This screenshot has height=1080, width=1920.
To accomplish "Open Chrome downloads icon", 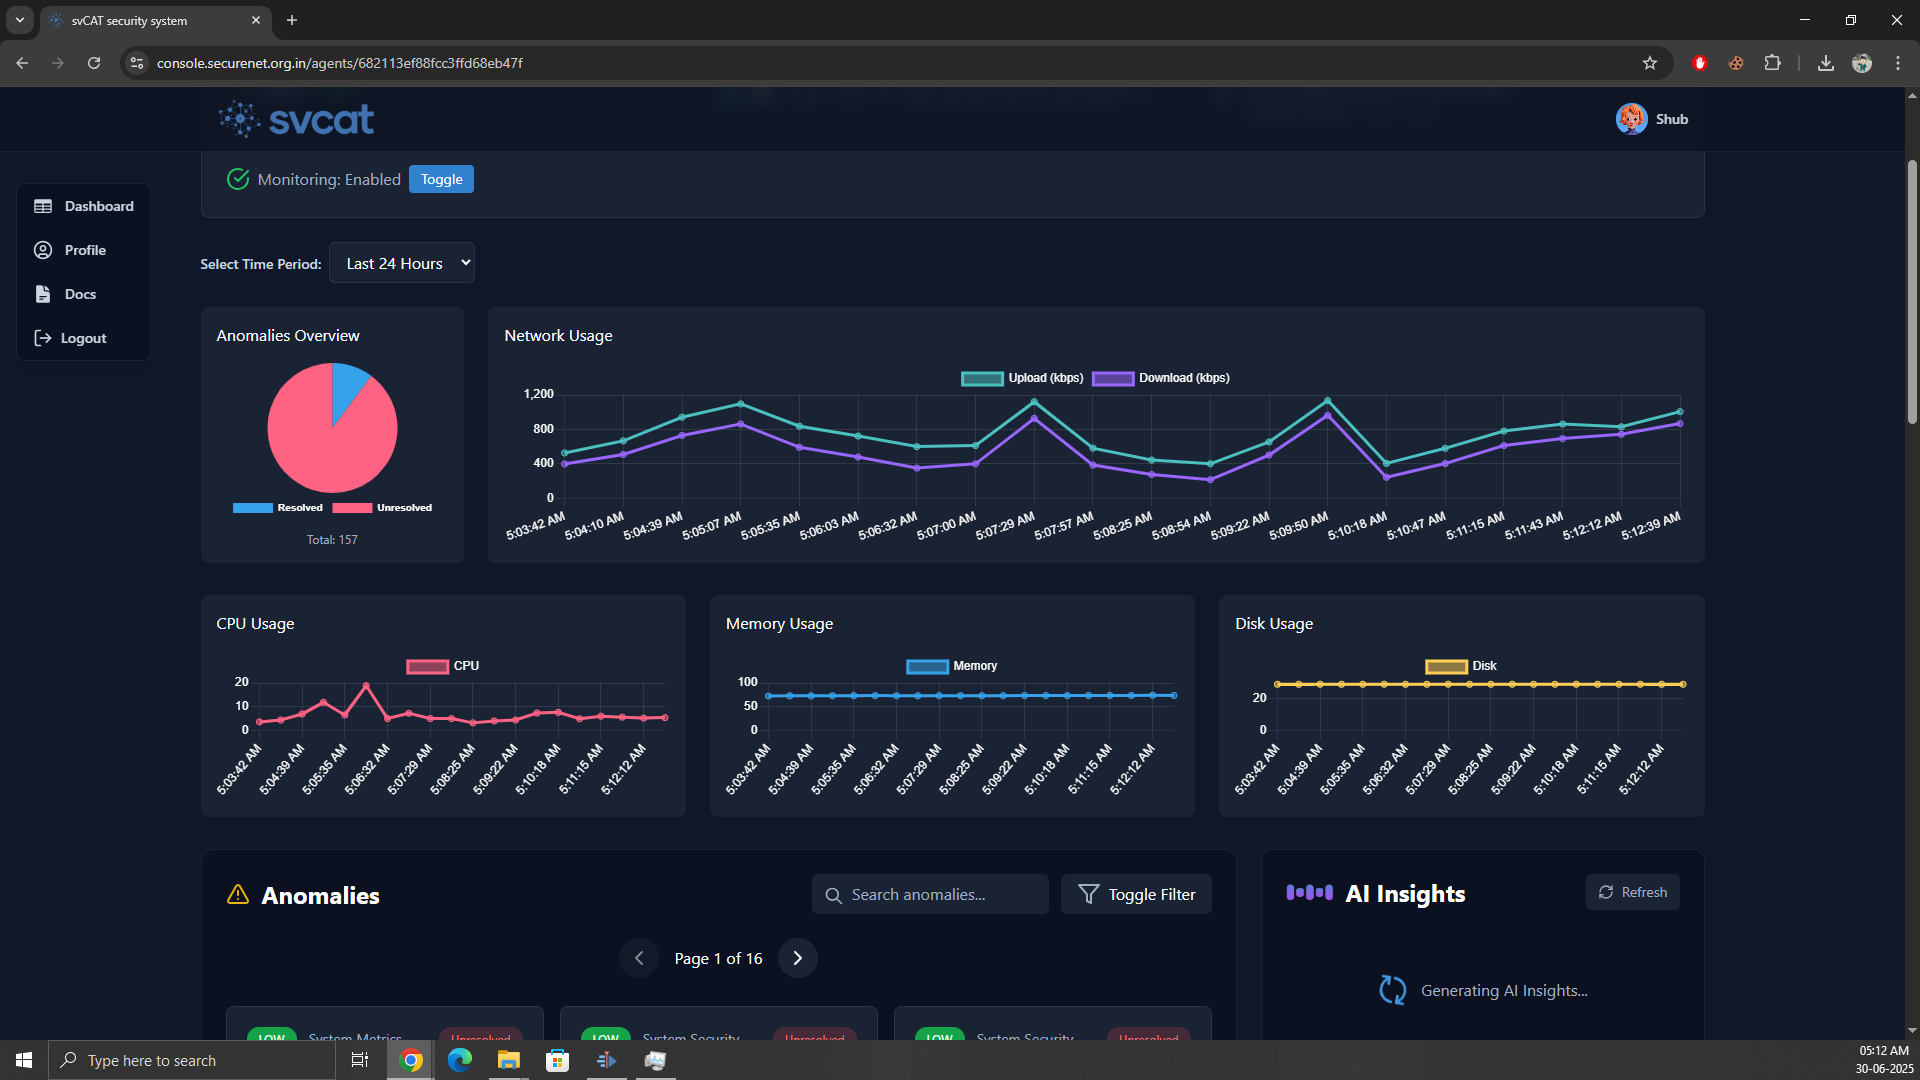I will tap(1825, 63).
